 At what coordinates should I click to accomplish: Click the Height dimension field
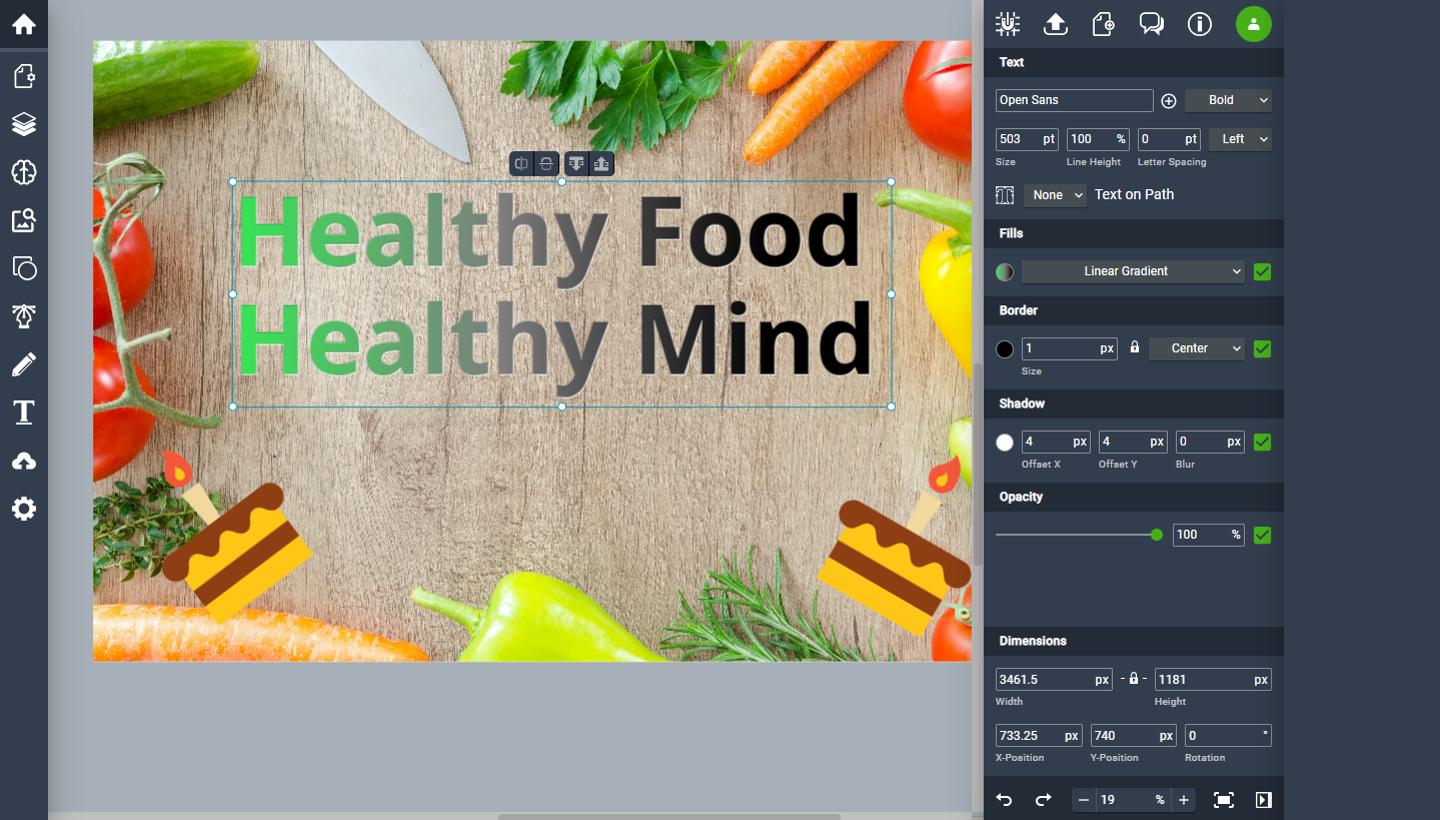(1213, 679)
